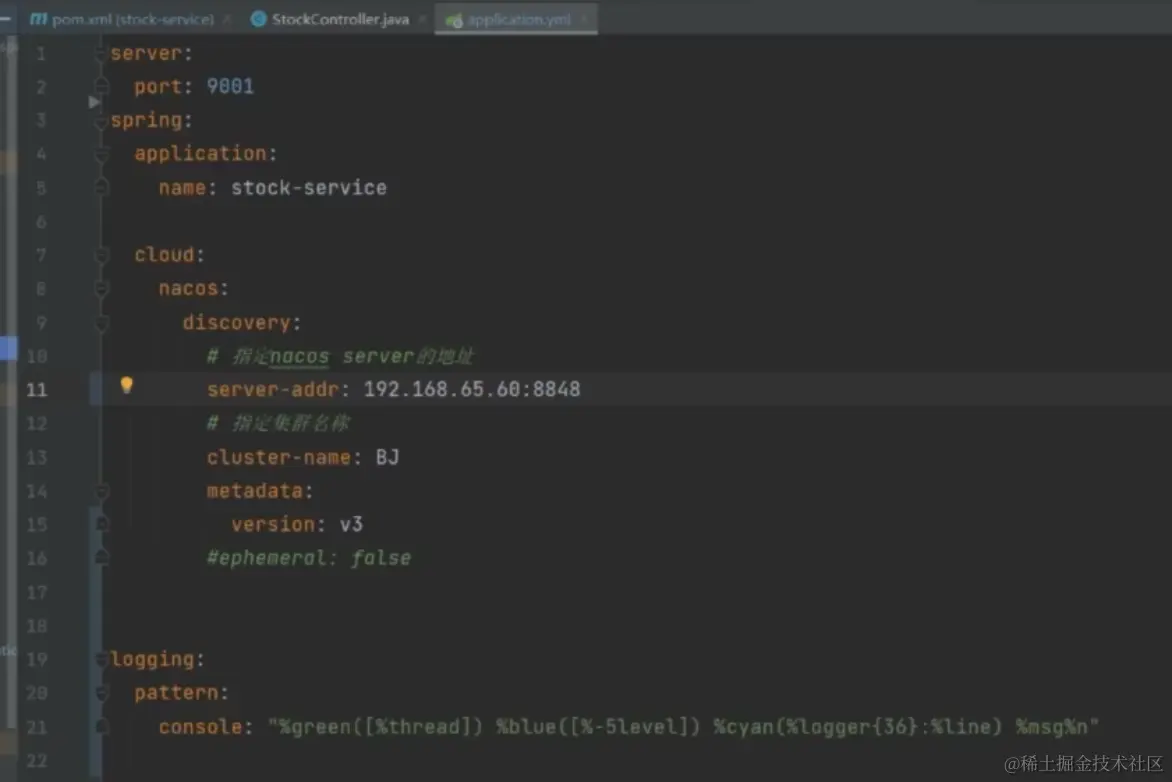Click the Maven icon on the pom.xml tab

[38, 19]
